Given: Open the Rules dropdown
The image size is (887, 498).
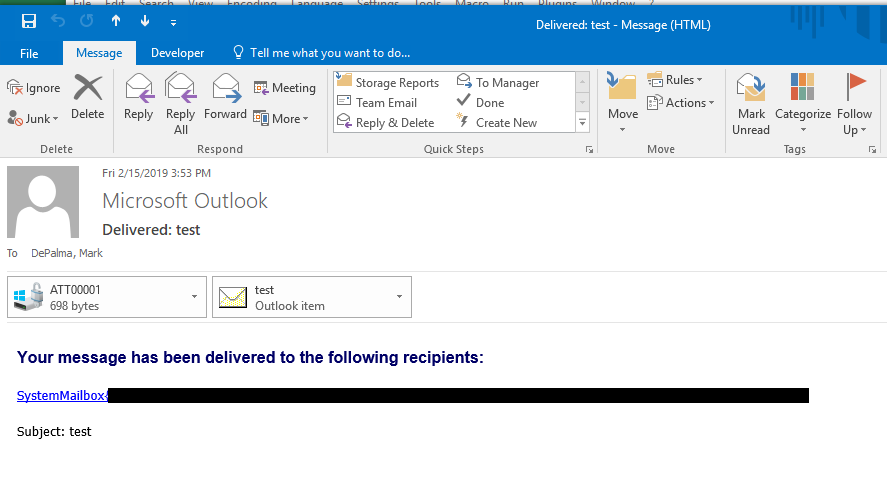Looking at the screenshot, I should coord(675,80).
